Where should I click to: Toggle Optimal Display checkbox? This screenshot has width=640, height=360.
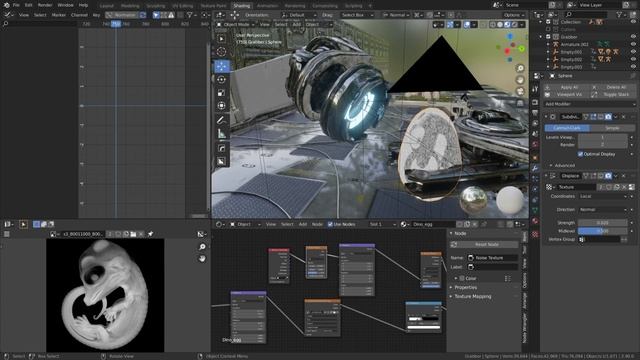tap(580, 154)
